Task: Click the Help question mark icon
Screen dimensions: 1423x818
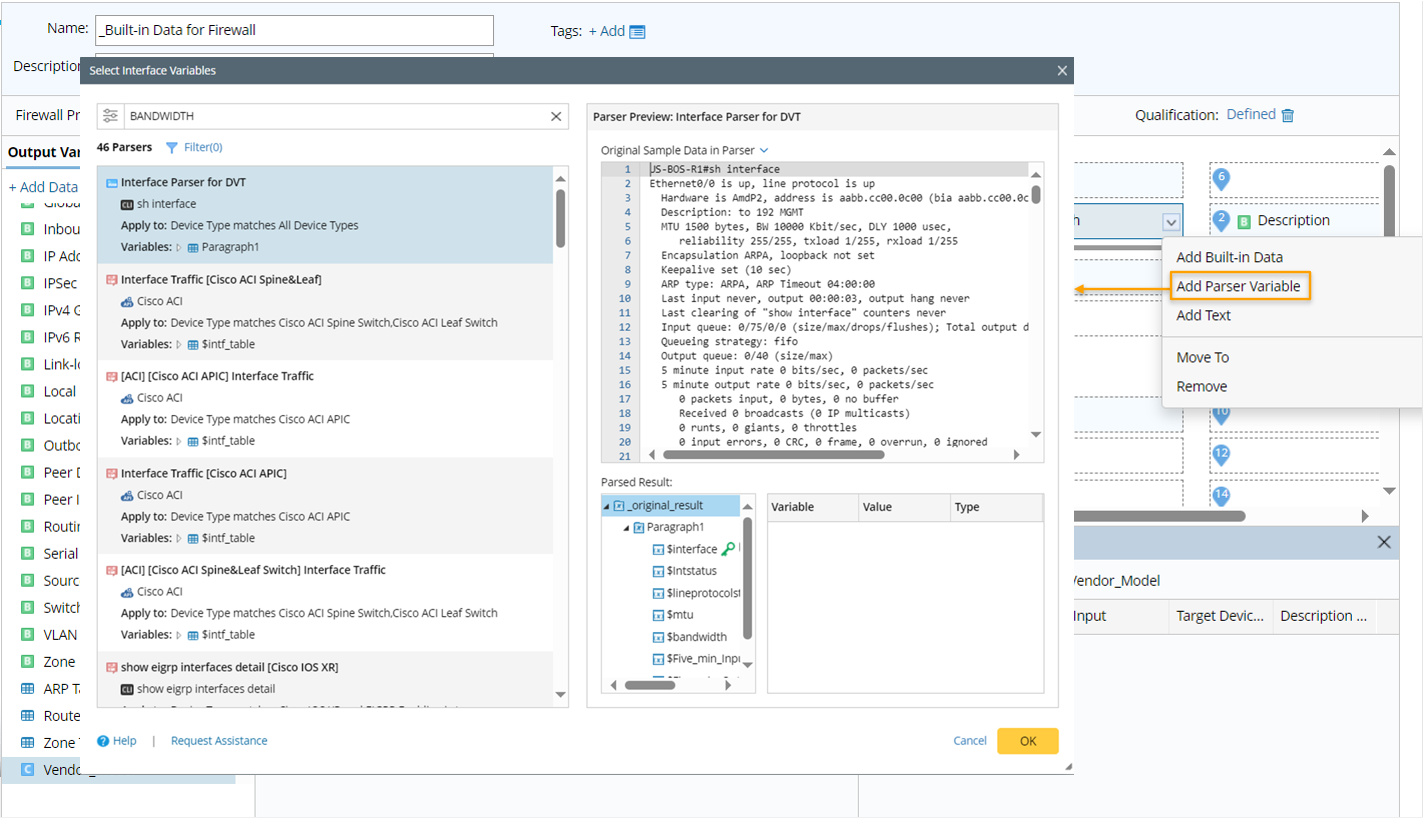Action: [x=103, y=741]
